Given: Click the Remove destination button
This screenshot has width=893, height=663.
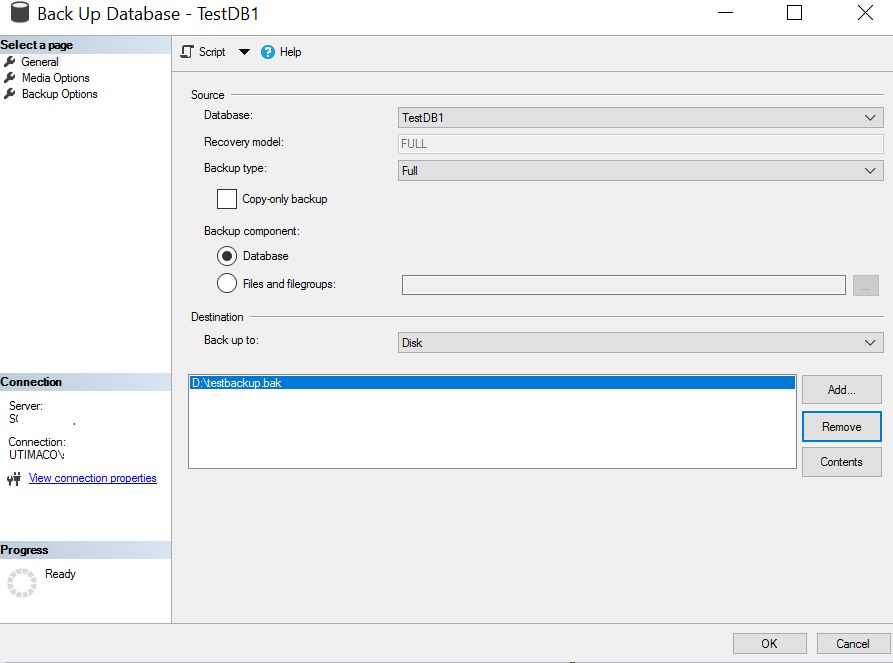Looking at the screenshot, I should [x=842, y=427].
